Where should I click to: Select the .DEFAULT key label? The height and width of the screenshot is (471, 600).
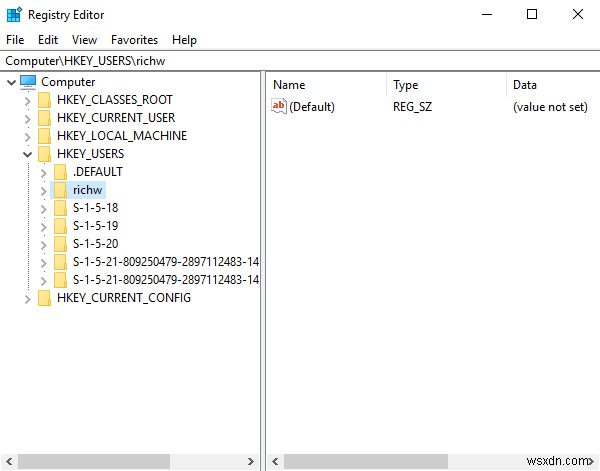[98, 172]
